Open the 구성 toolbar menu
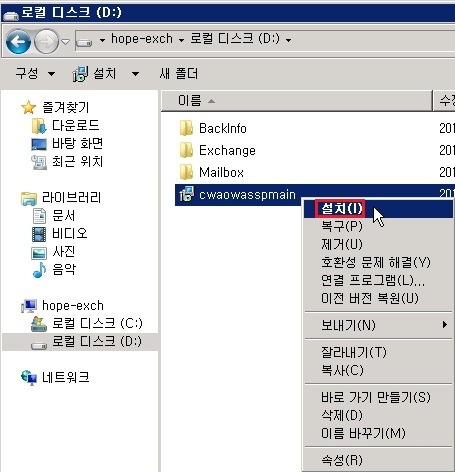This screenshot has height=472, width=455. (x=35, y=73)
